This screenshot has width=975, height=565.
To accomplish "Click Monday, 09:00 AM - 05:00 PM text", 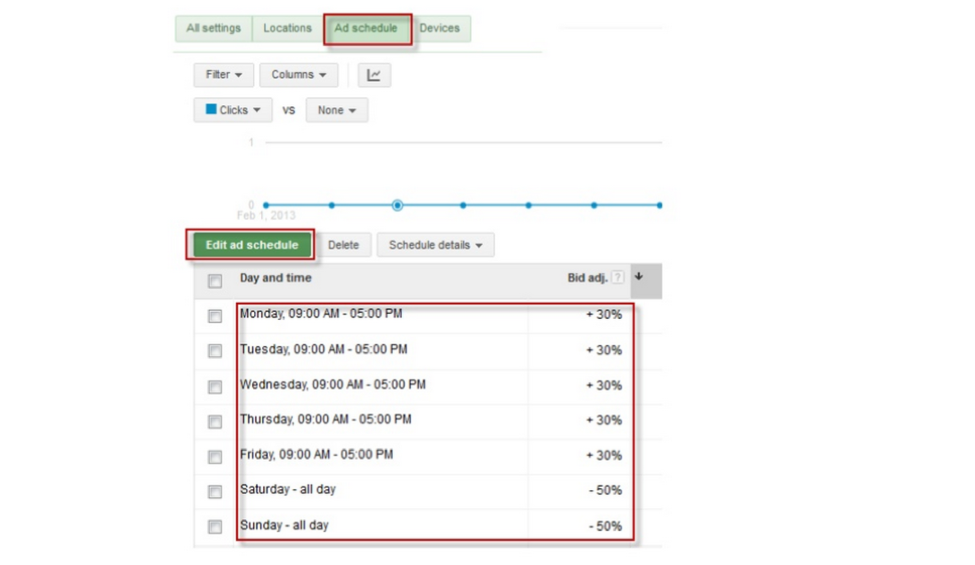I will click(x=321, y=314).
